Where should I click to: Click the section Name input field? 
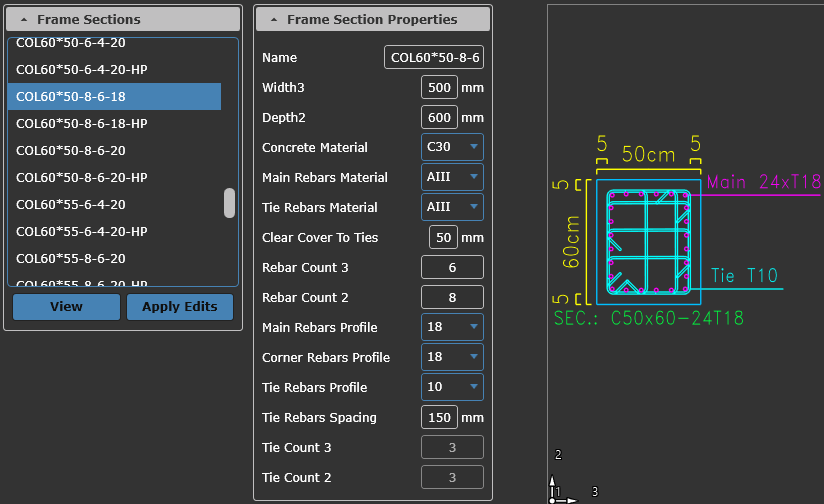tap(434, 58)
